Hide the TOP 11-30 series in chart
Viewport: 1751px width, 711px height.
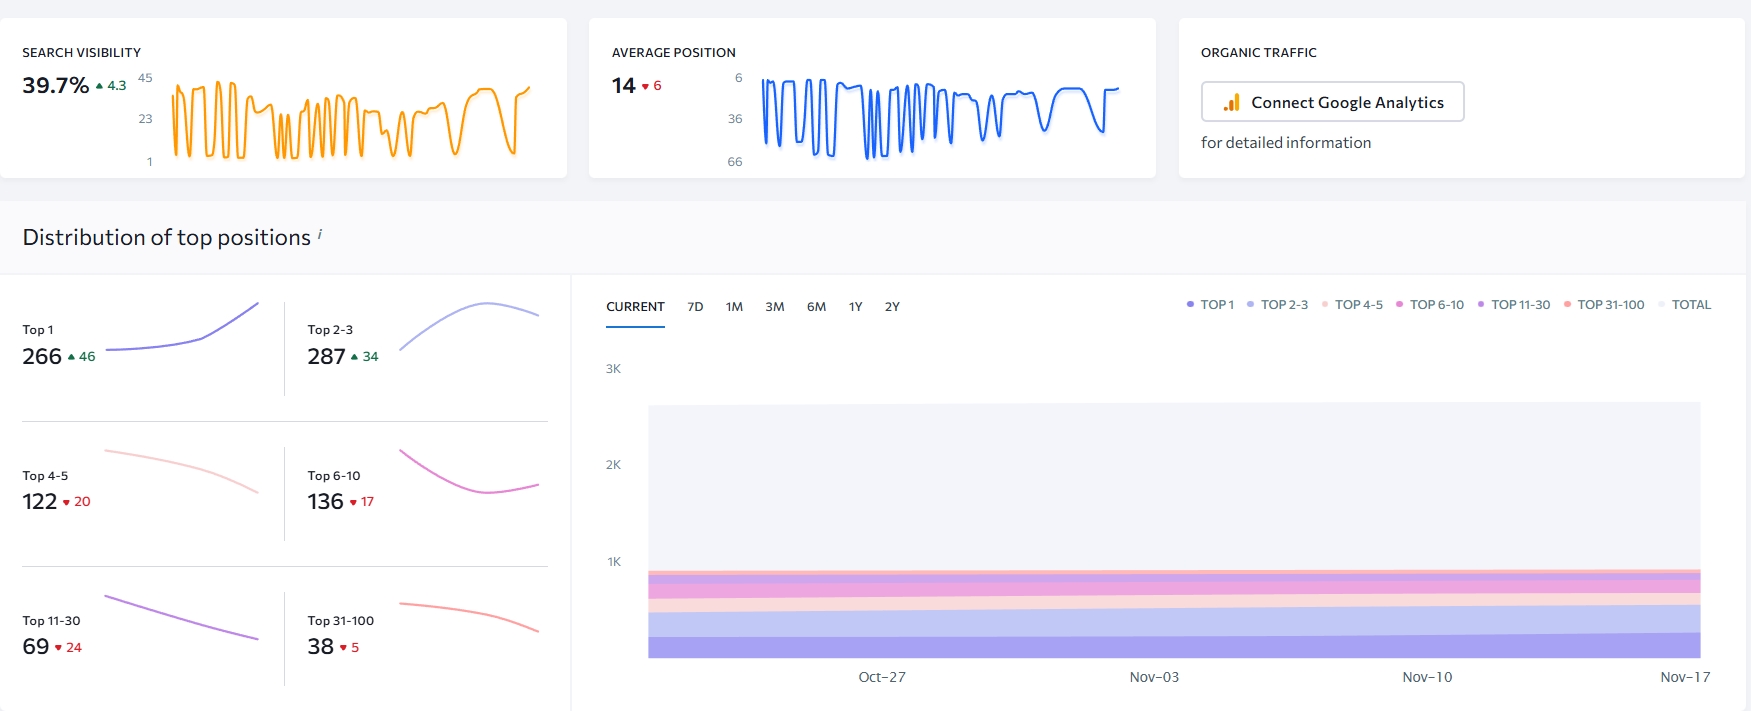[x=1513, y=305]
